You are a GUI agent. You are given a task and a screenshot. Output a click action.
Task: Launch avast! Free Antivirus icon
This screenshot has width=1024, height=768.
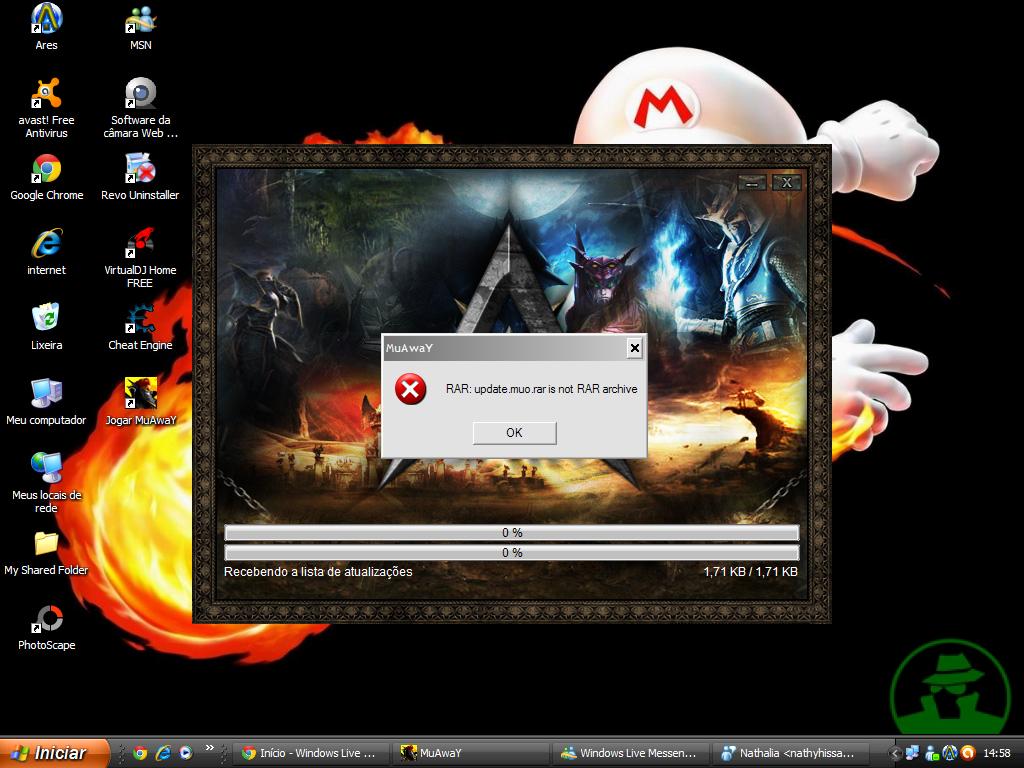[47, 94]
